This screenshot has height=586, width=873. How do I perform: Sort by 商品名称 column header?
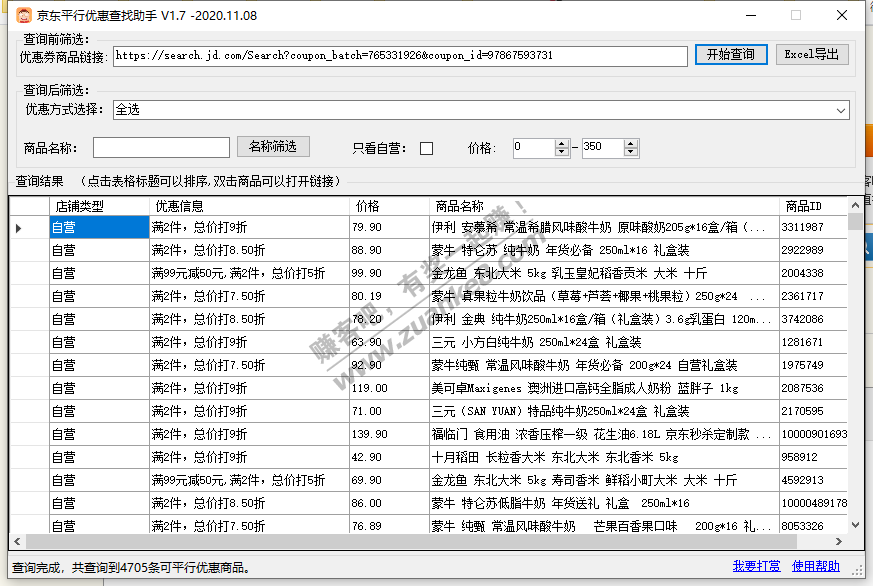pos(604,206)
